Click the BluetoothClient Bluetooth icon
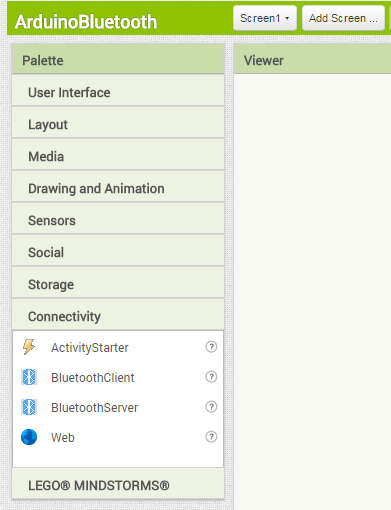The width and height of the screenshot is (391, 510). click(29, 377)
